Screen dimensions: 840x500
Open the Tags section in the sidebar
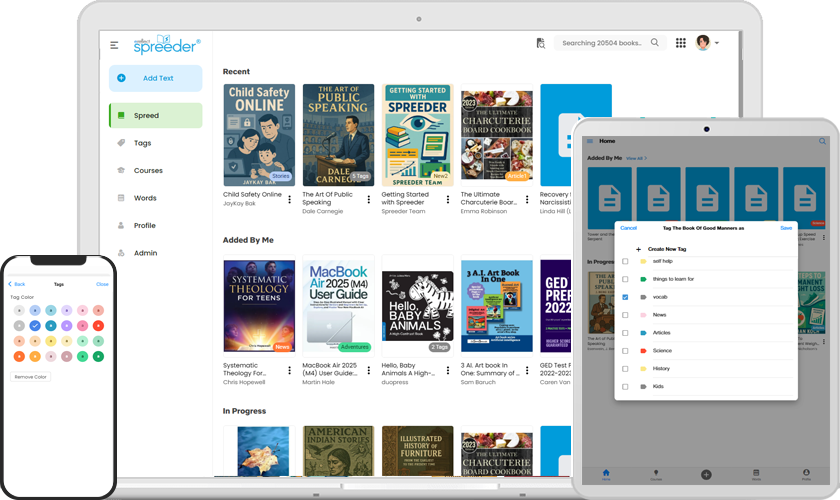click(x=142, y=143)
